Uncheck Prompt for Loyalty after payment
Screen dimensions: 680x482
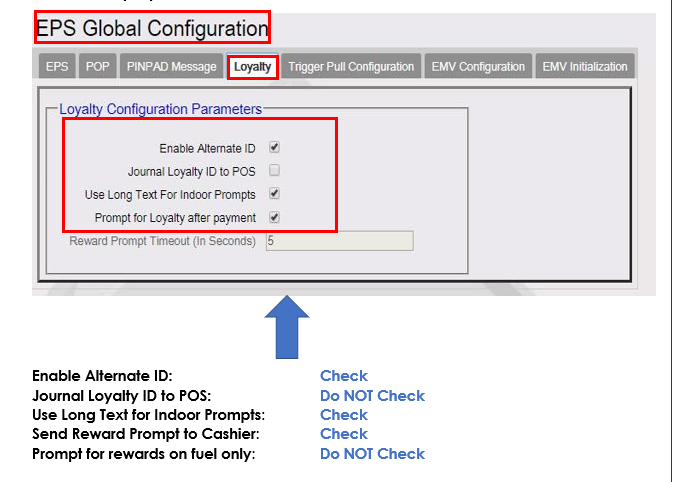coord(274,217)
